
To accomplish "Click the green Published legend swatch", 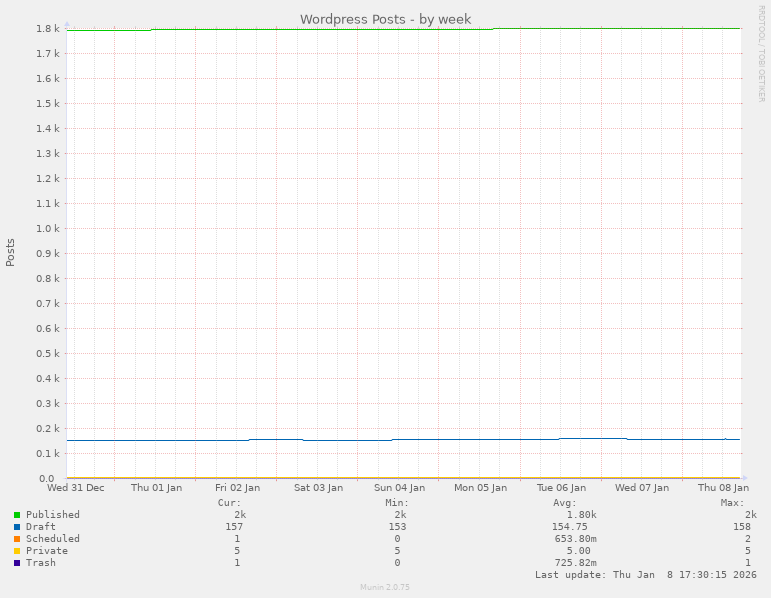I will click(17, 515).
